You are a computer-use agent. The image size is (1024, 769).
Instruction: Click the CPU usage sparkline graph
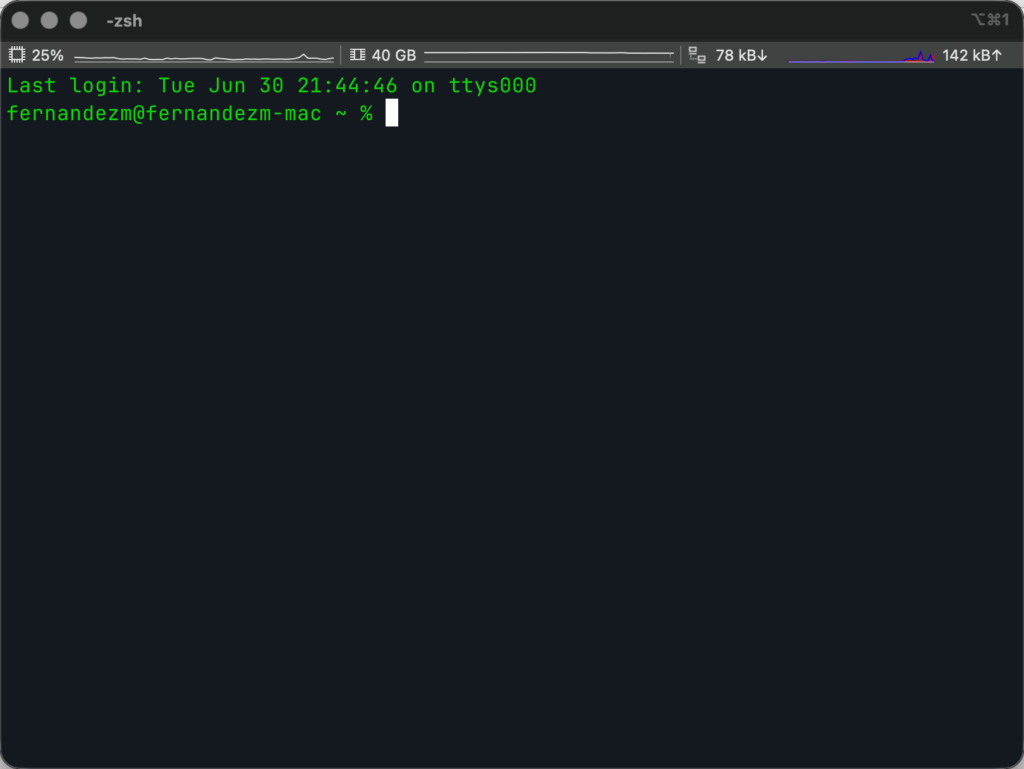(204, 57)
